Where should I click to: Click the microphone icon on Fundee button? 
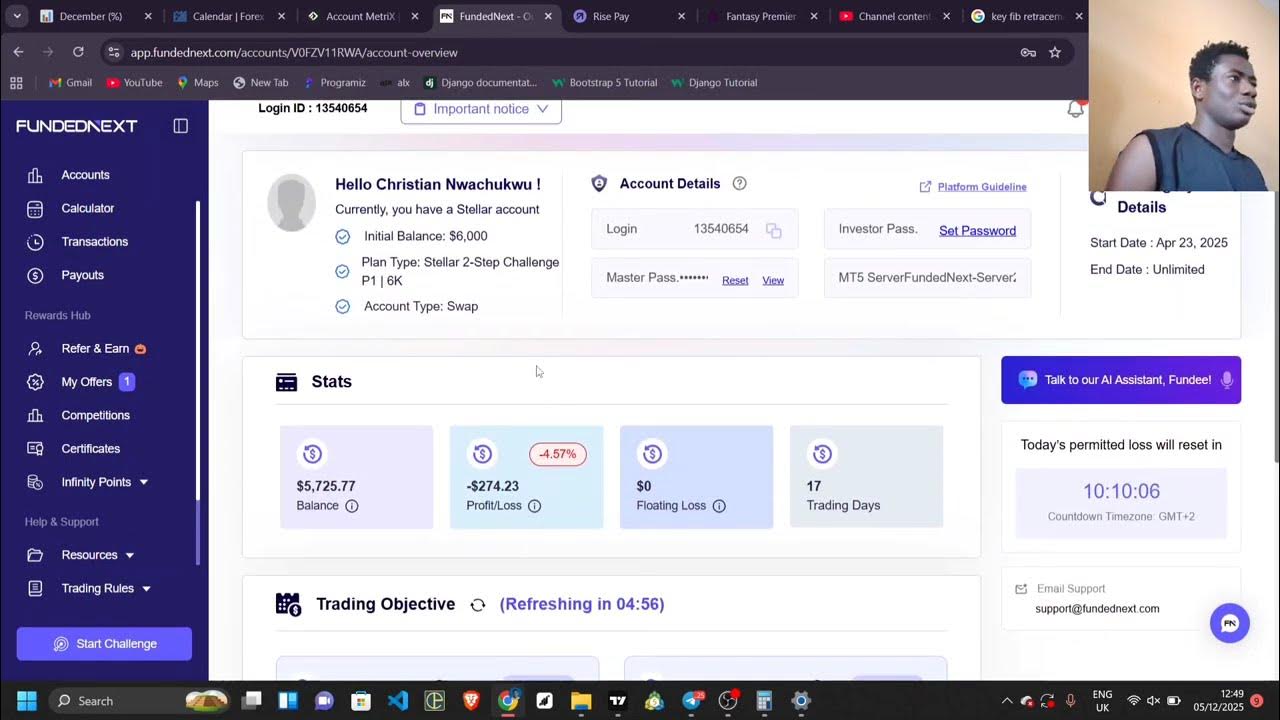click(1227, 380)
